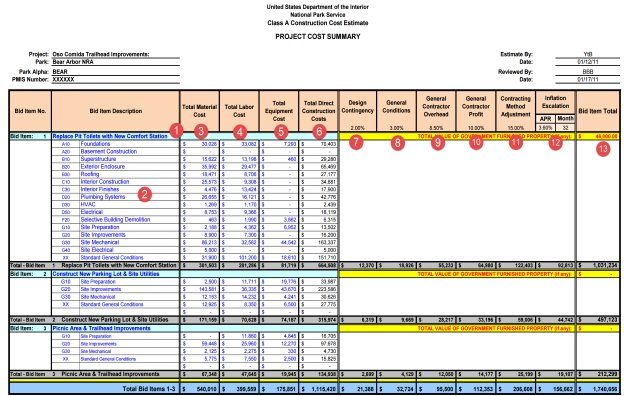Image resolution: width=624 pixels, height=396 pixels.
Task: Click the 10.00% contractor profit rate
Action: [x=476, y=128]
